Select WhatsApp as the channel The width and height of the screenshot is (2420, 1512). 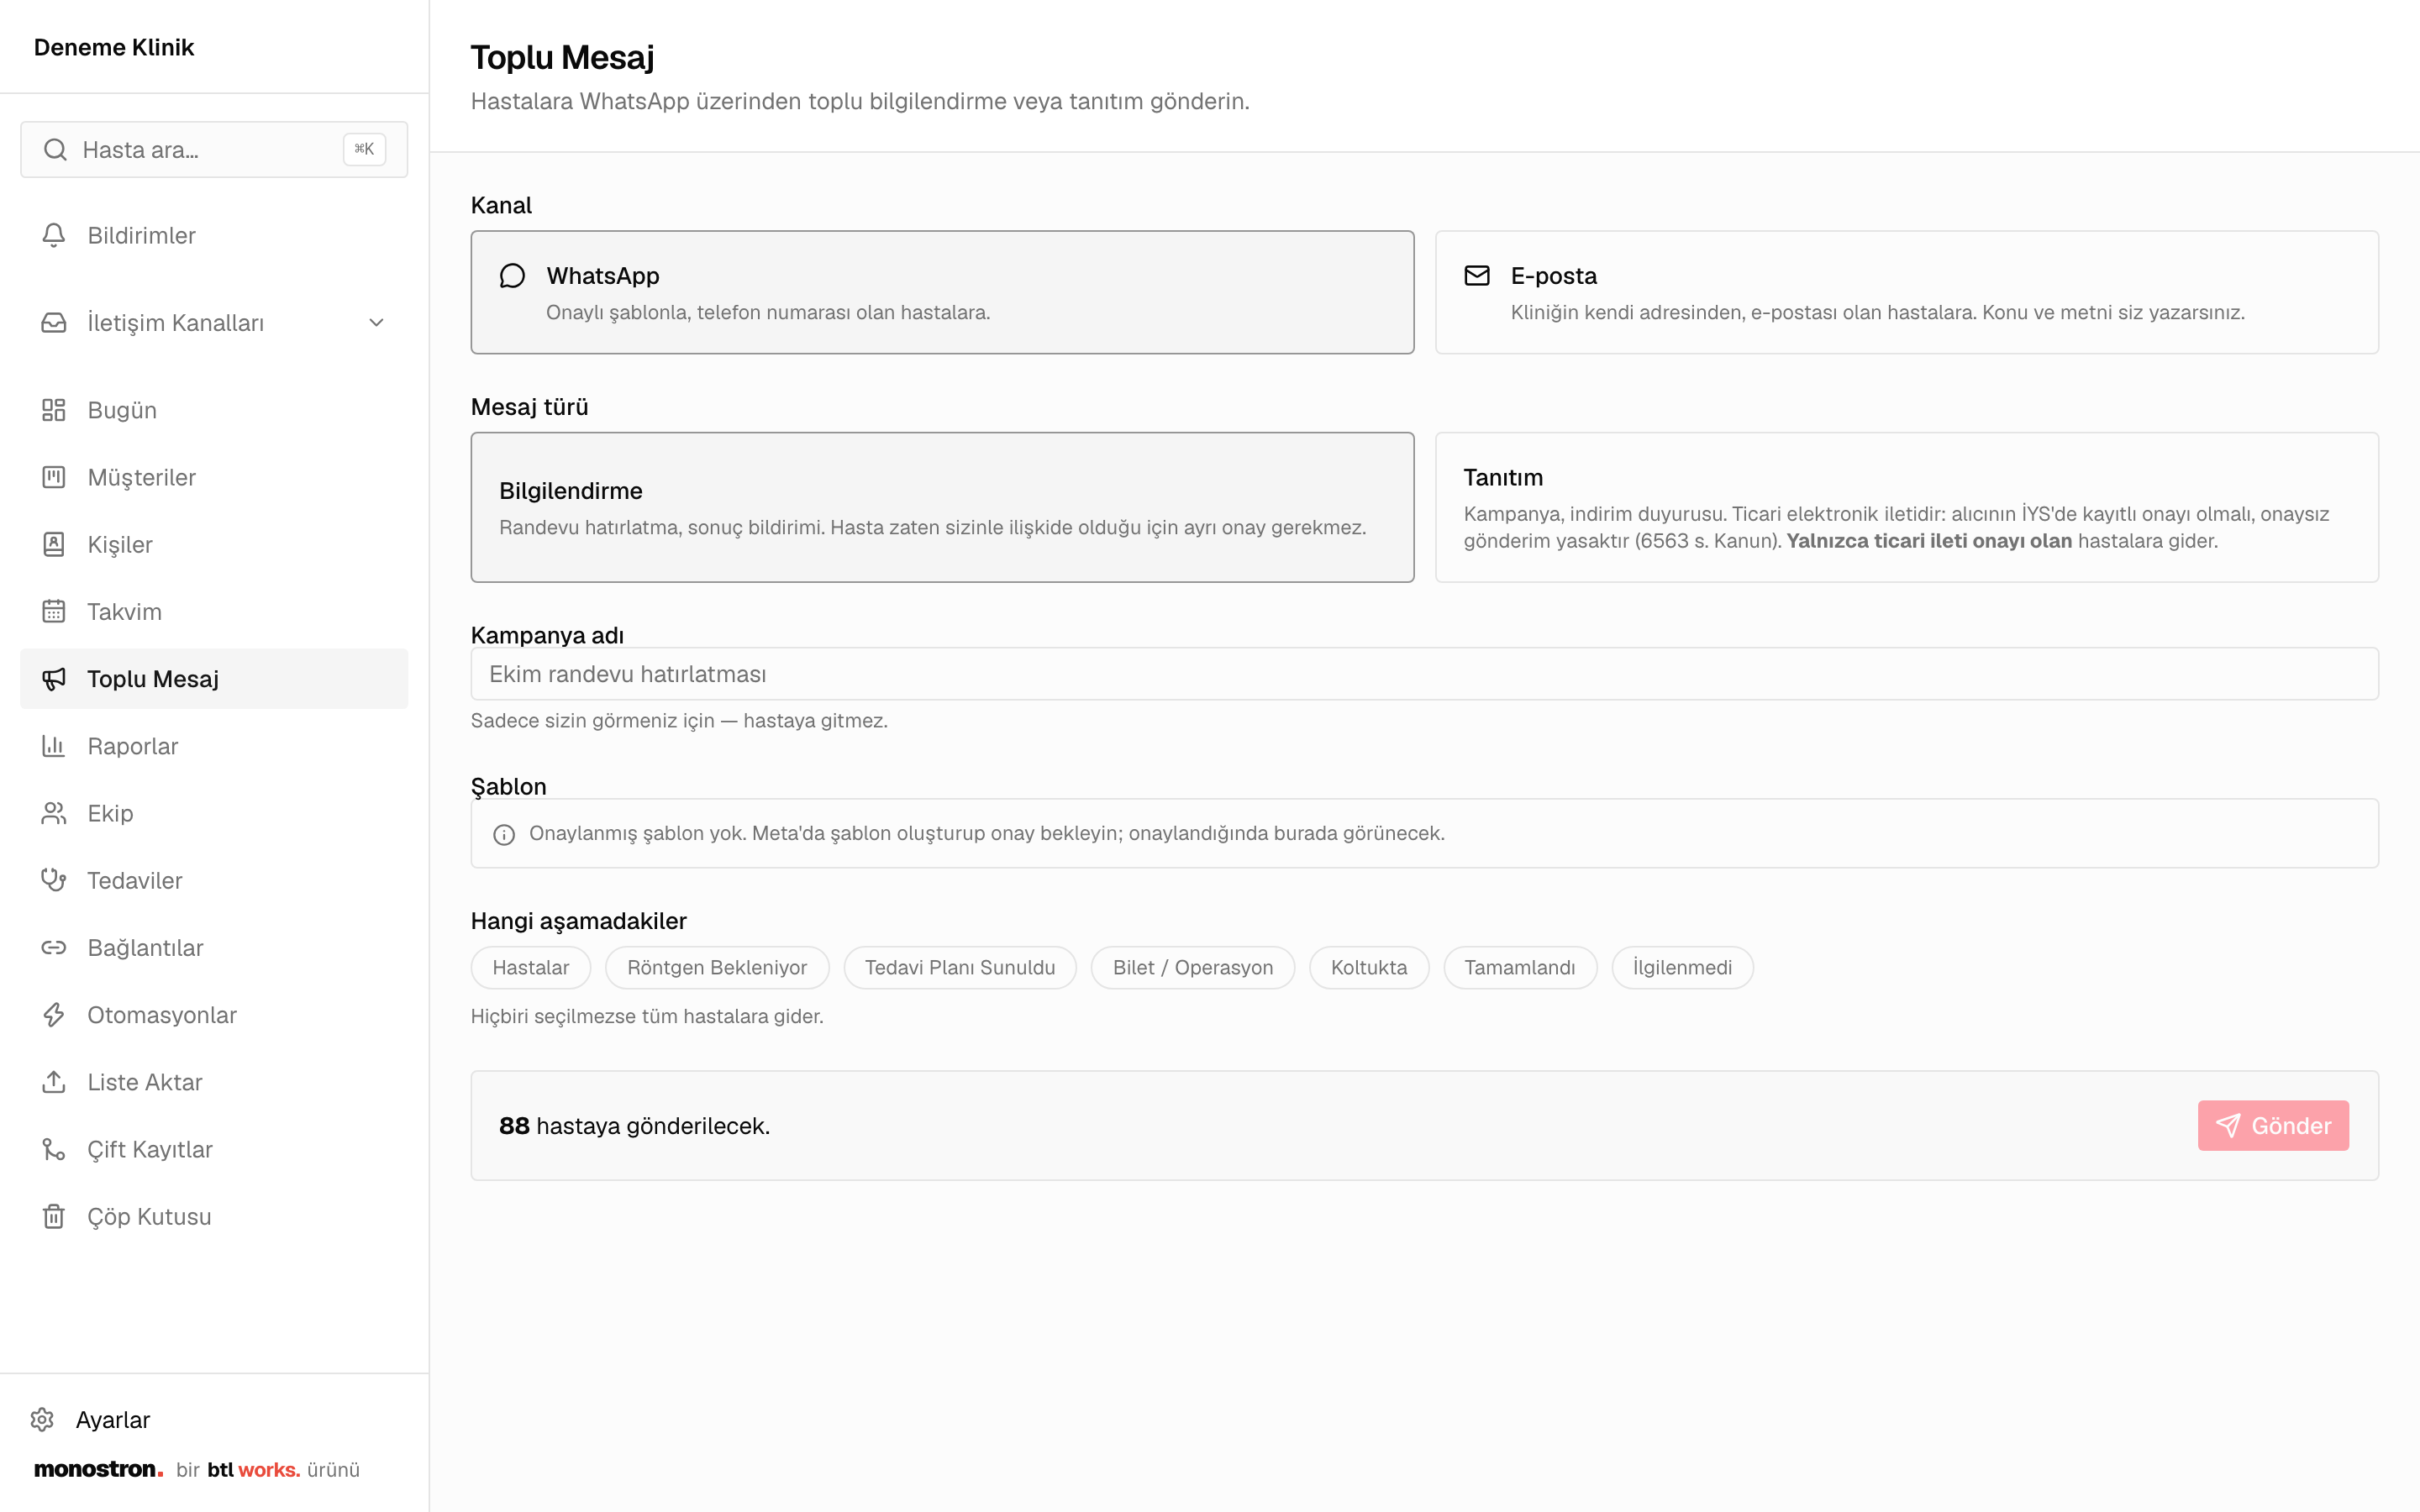point(942,292)
